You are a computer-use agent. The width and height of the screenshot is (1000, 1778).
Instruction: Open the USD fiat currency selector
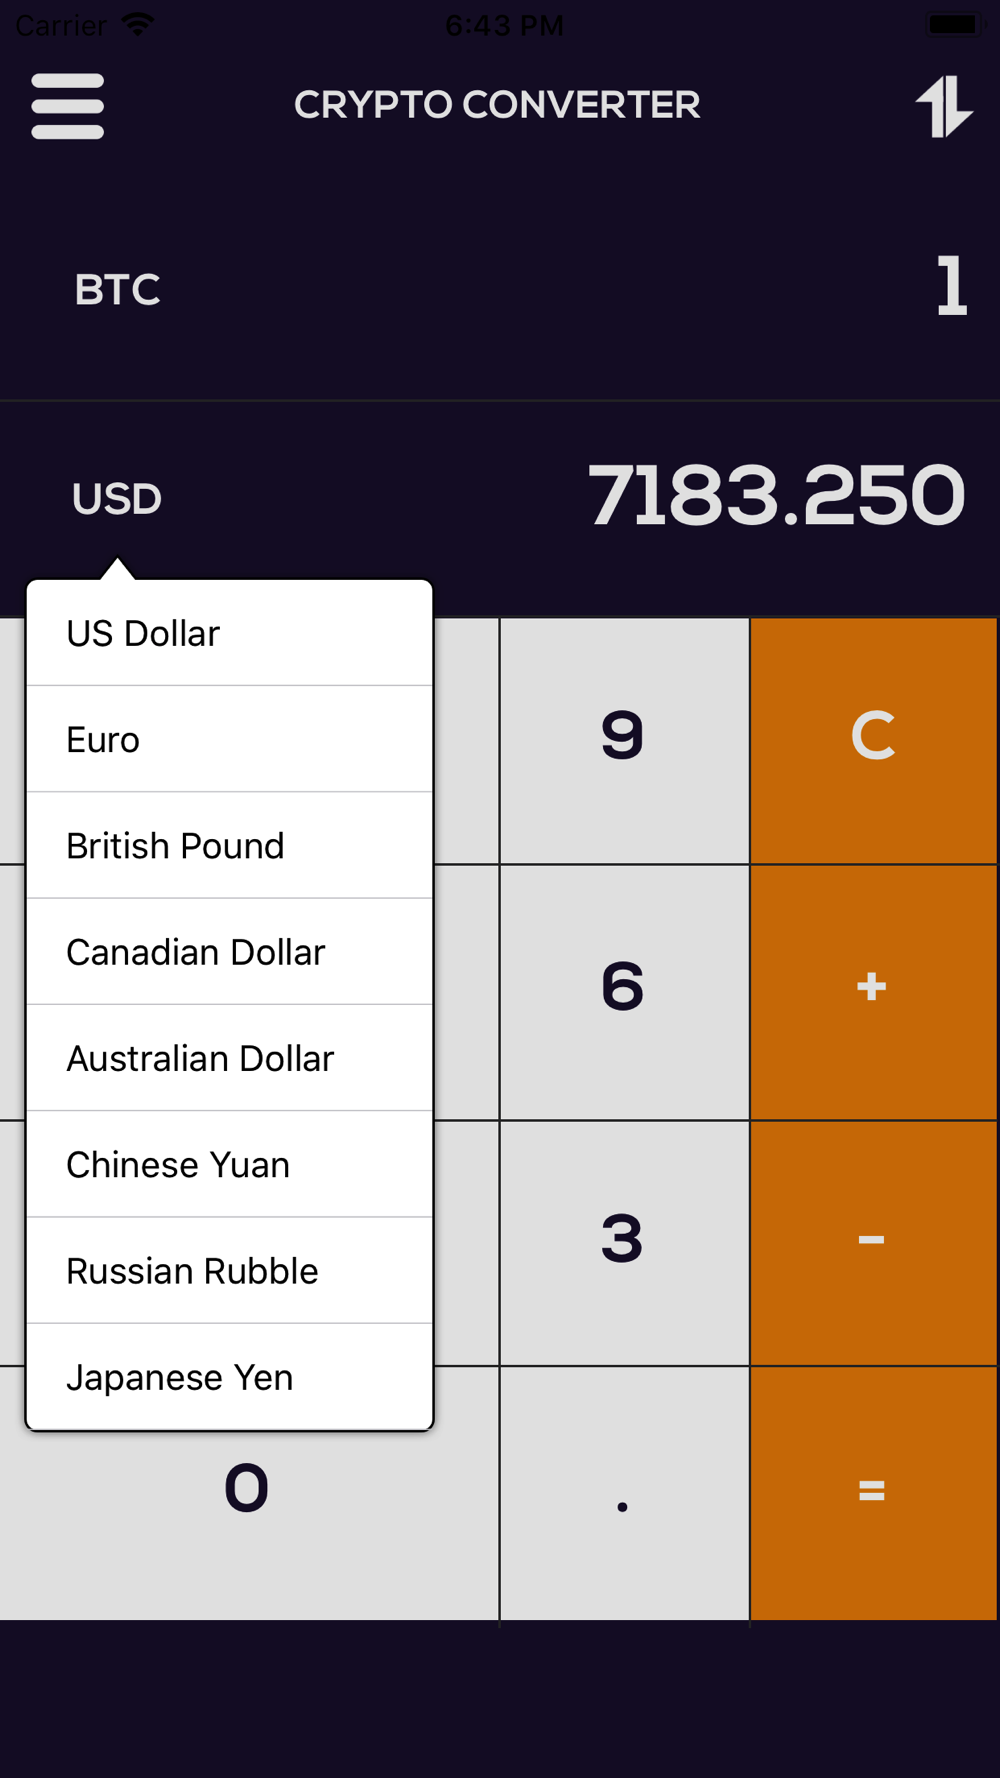point(117,499)
